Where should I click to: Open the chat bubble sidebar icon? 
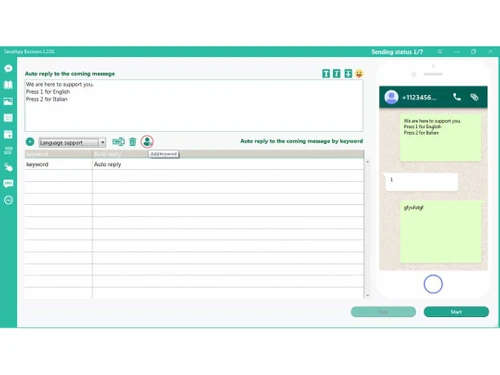(x=8, y=69)
